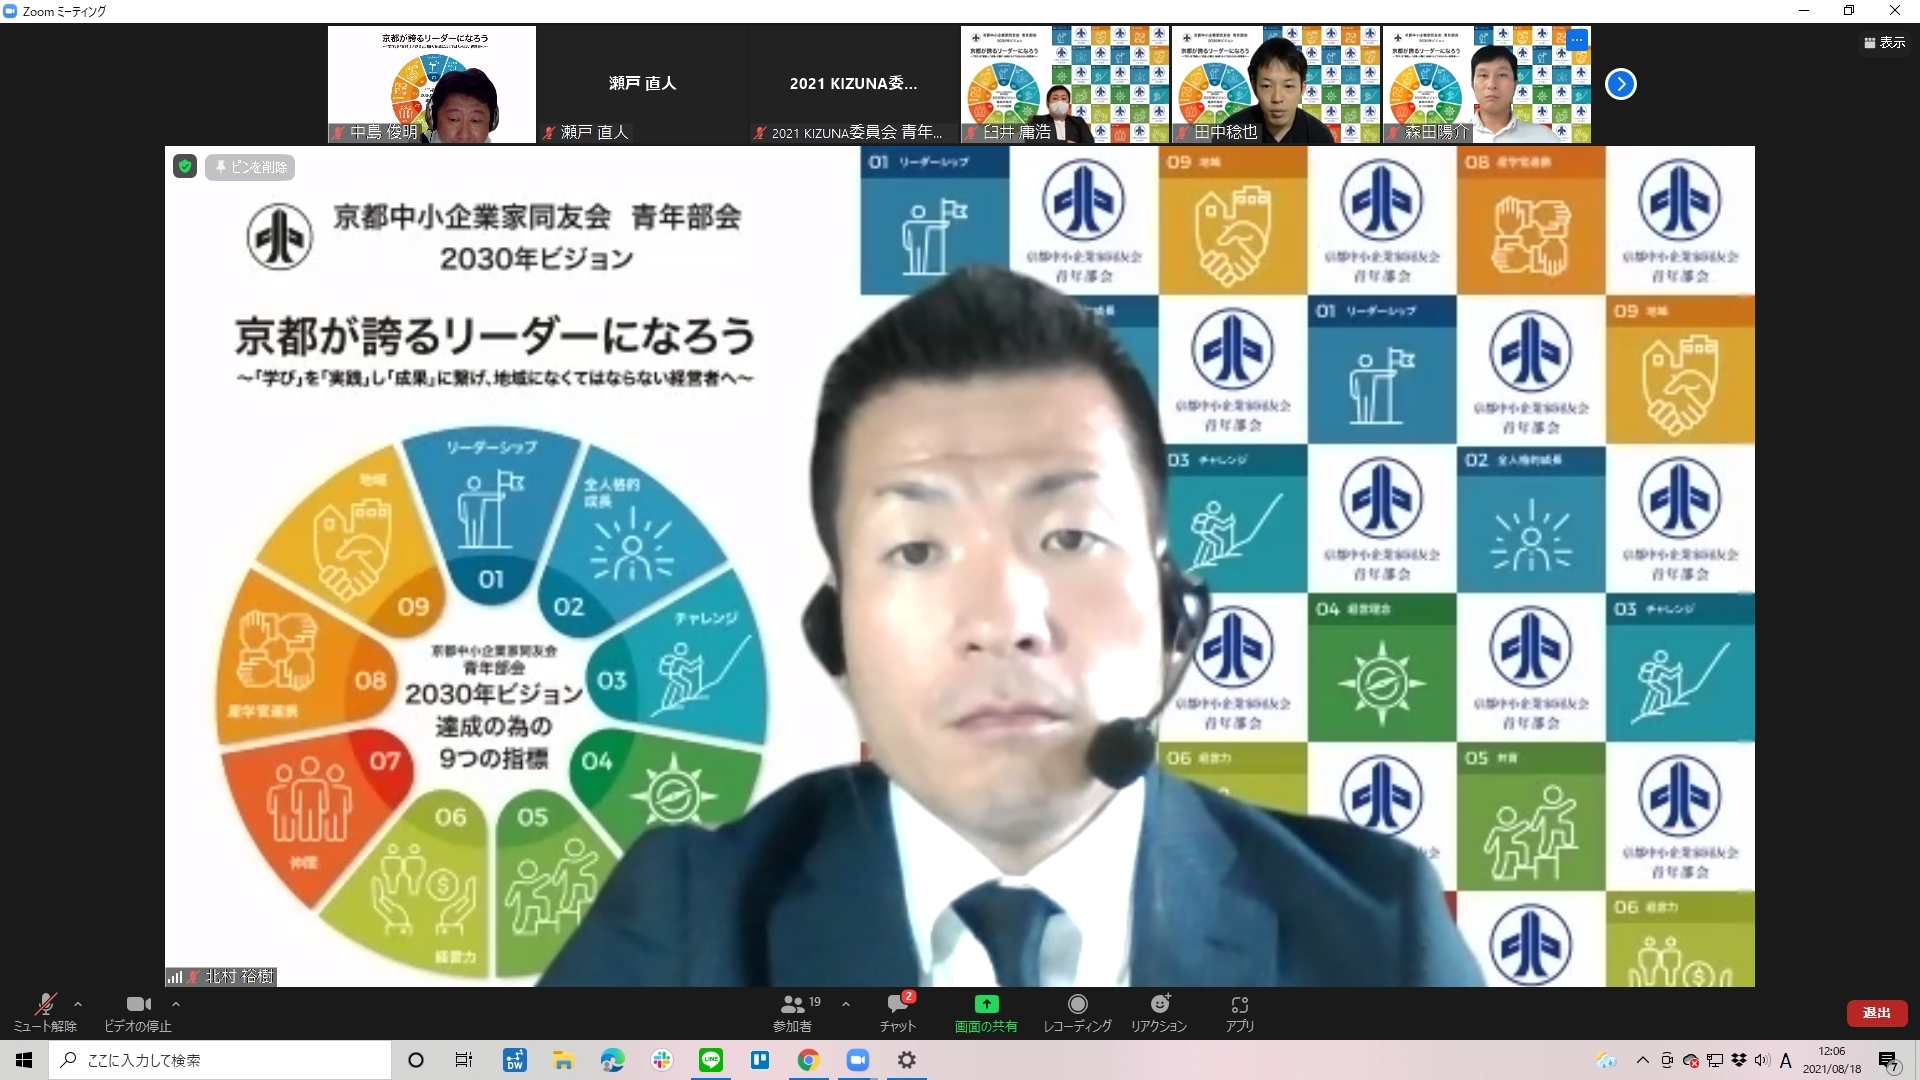1920x1080 pixels.
Task: Open Dropbox tray icon
Action: (x=1739, y=1060)
